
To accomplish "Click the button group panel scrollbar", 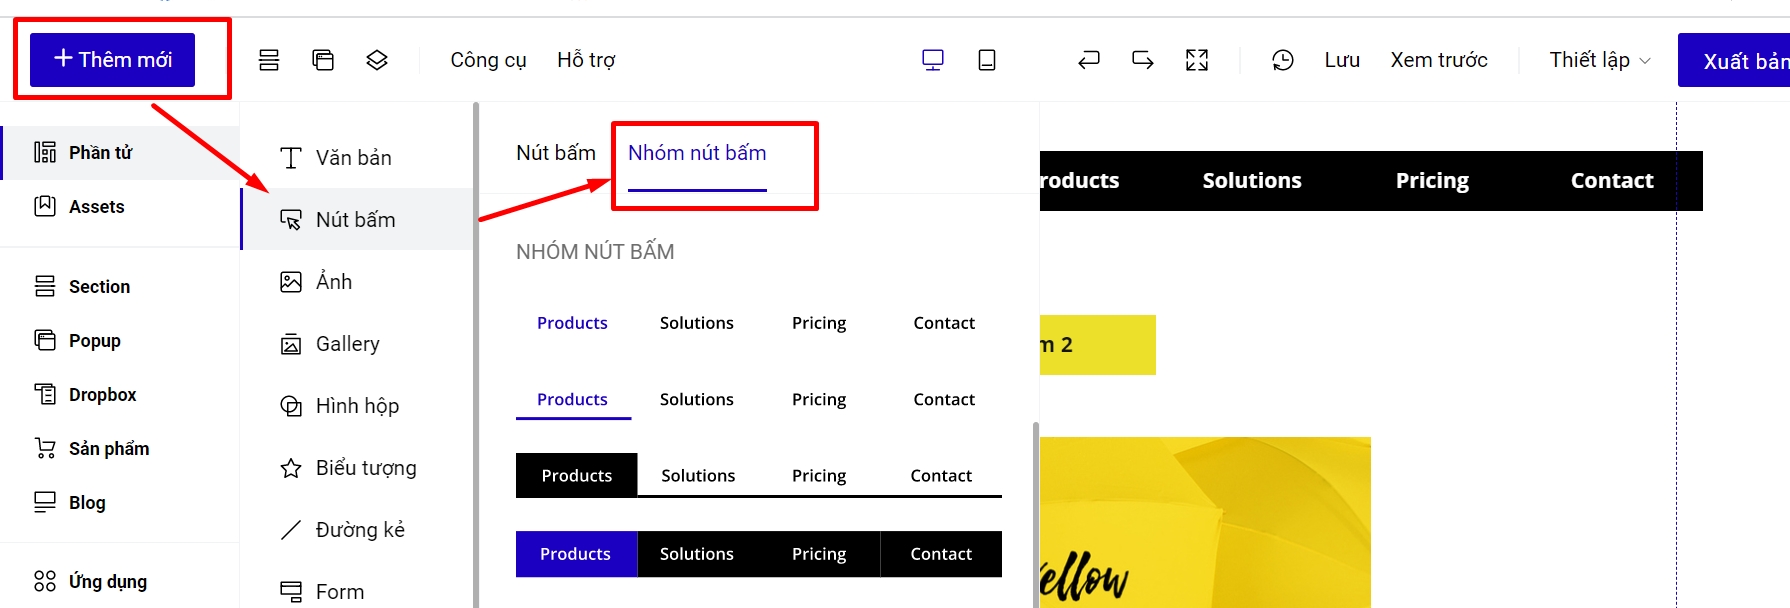I will [1035, 510].
